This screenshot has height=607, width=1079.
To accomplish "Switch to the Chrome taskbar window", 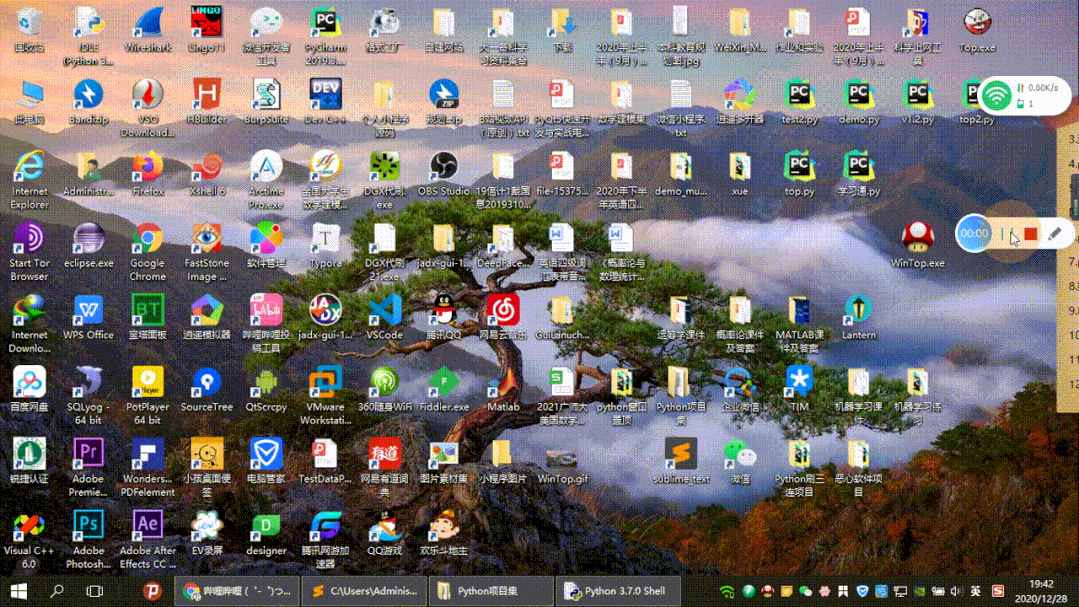I will coord(236,590).
